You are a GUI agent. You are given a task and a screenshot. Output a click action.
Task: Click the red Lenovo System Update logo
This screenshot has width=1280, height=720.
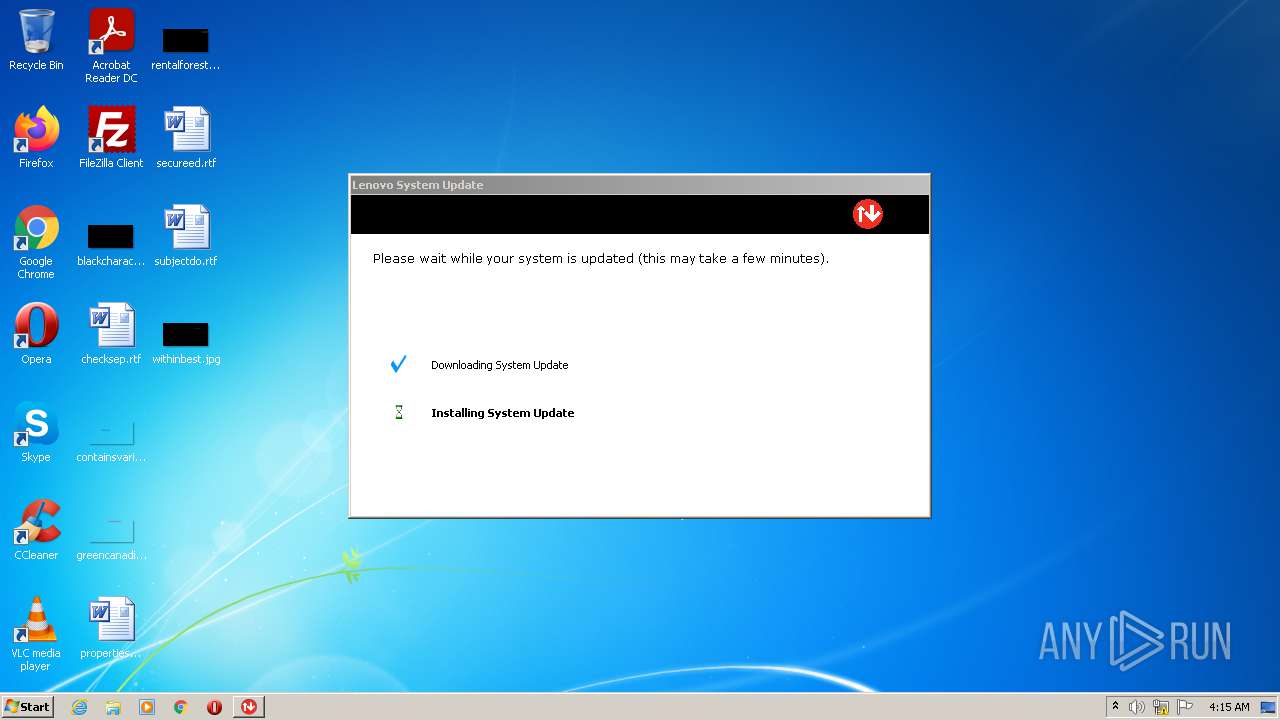point(868,214)
